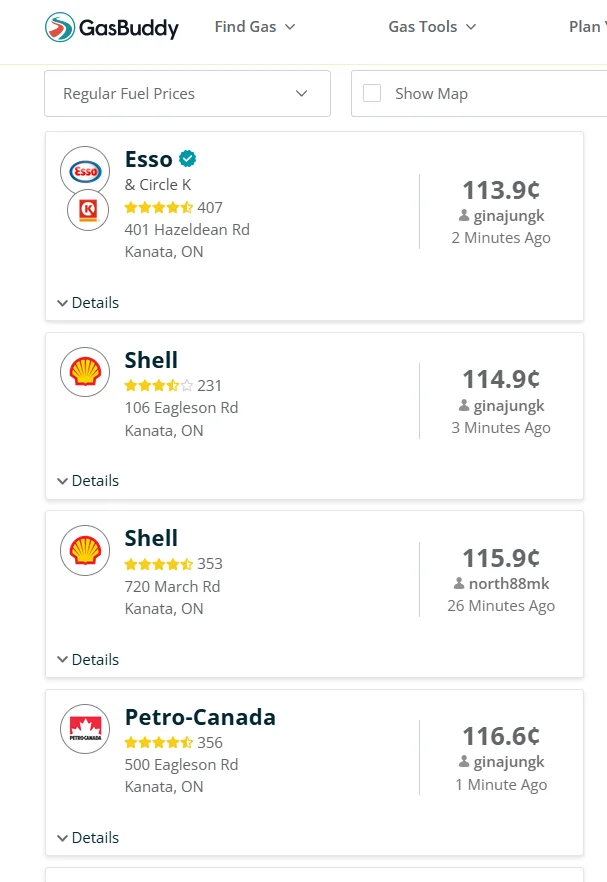Click the Shell logo at 720 March Rd
Screen dimensions: 607x882
(x=85, y=550)
